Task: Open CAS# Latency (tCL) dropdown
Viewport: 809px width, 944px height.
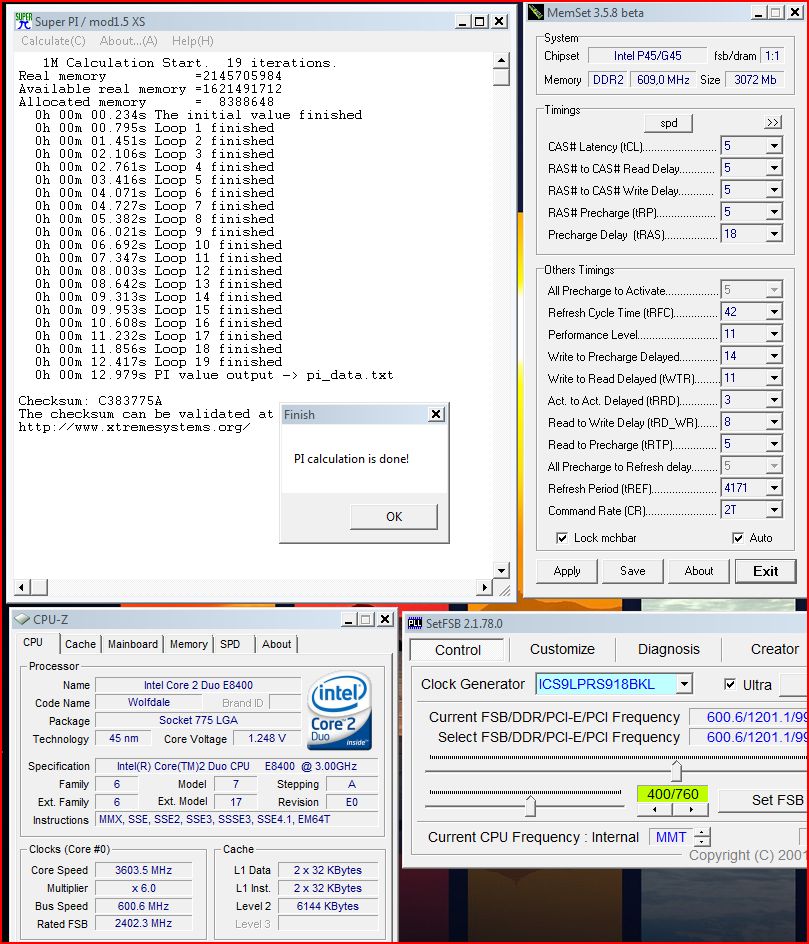Action: [775, 146]
